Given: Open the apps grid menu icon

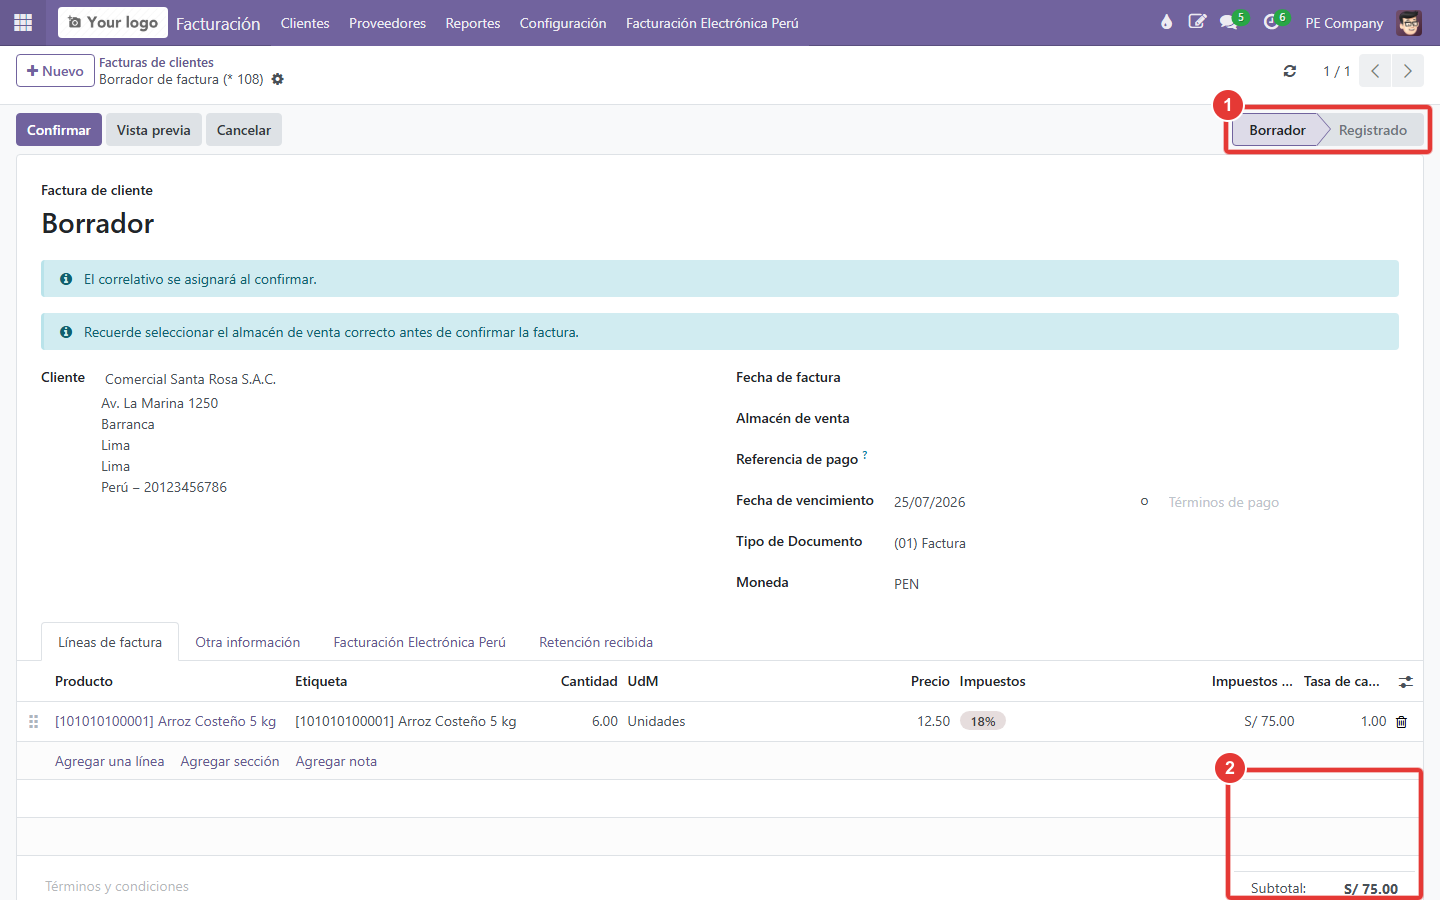Looking at the screenshot, I should point(23,22).
